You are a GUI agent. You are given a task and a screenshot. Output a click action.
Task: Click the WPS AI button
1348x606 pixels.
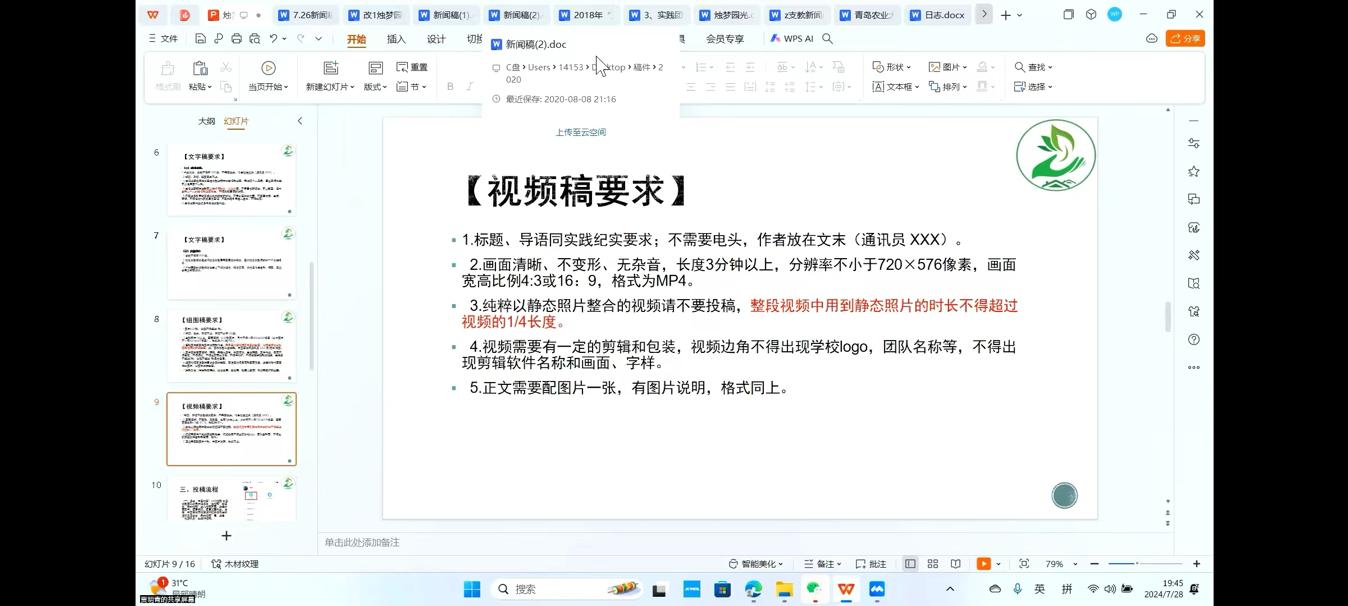click(792, 39)
